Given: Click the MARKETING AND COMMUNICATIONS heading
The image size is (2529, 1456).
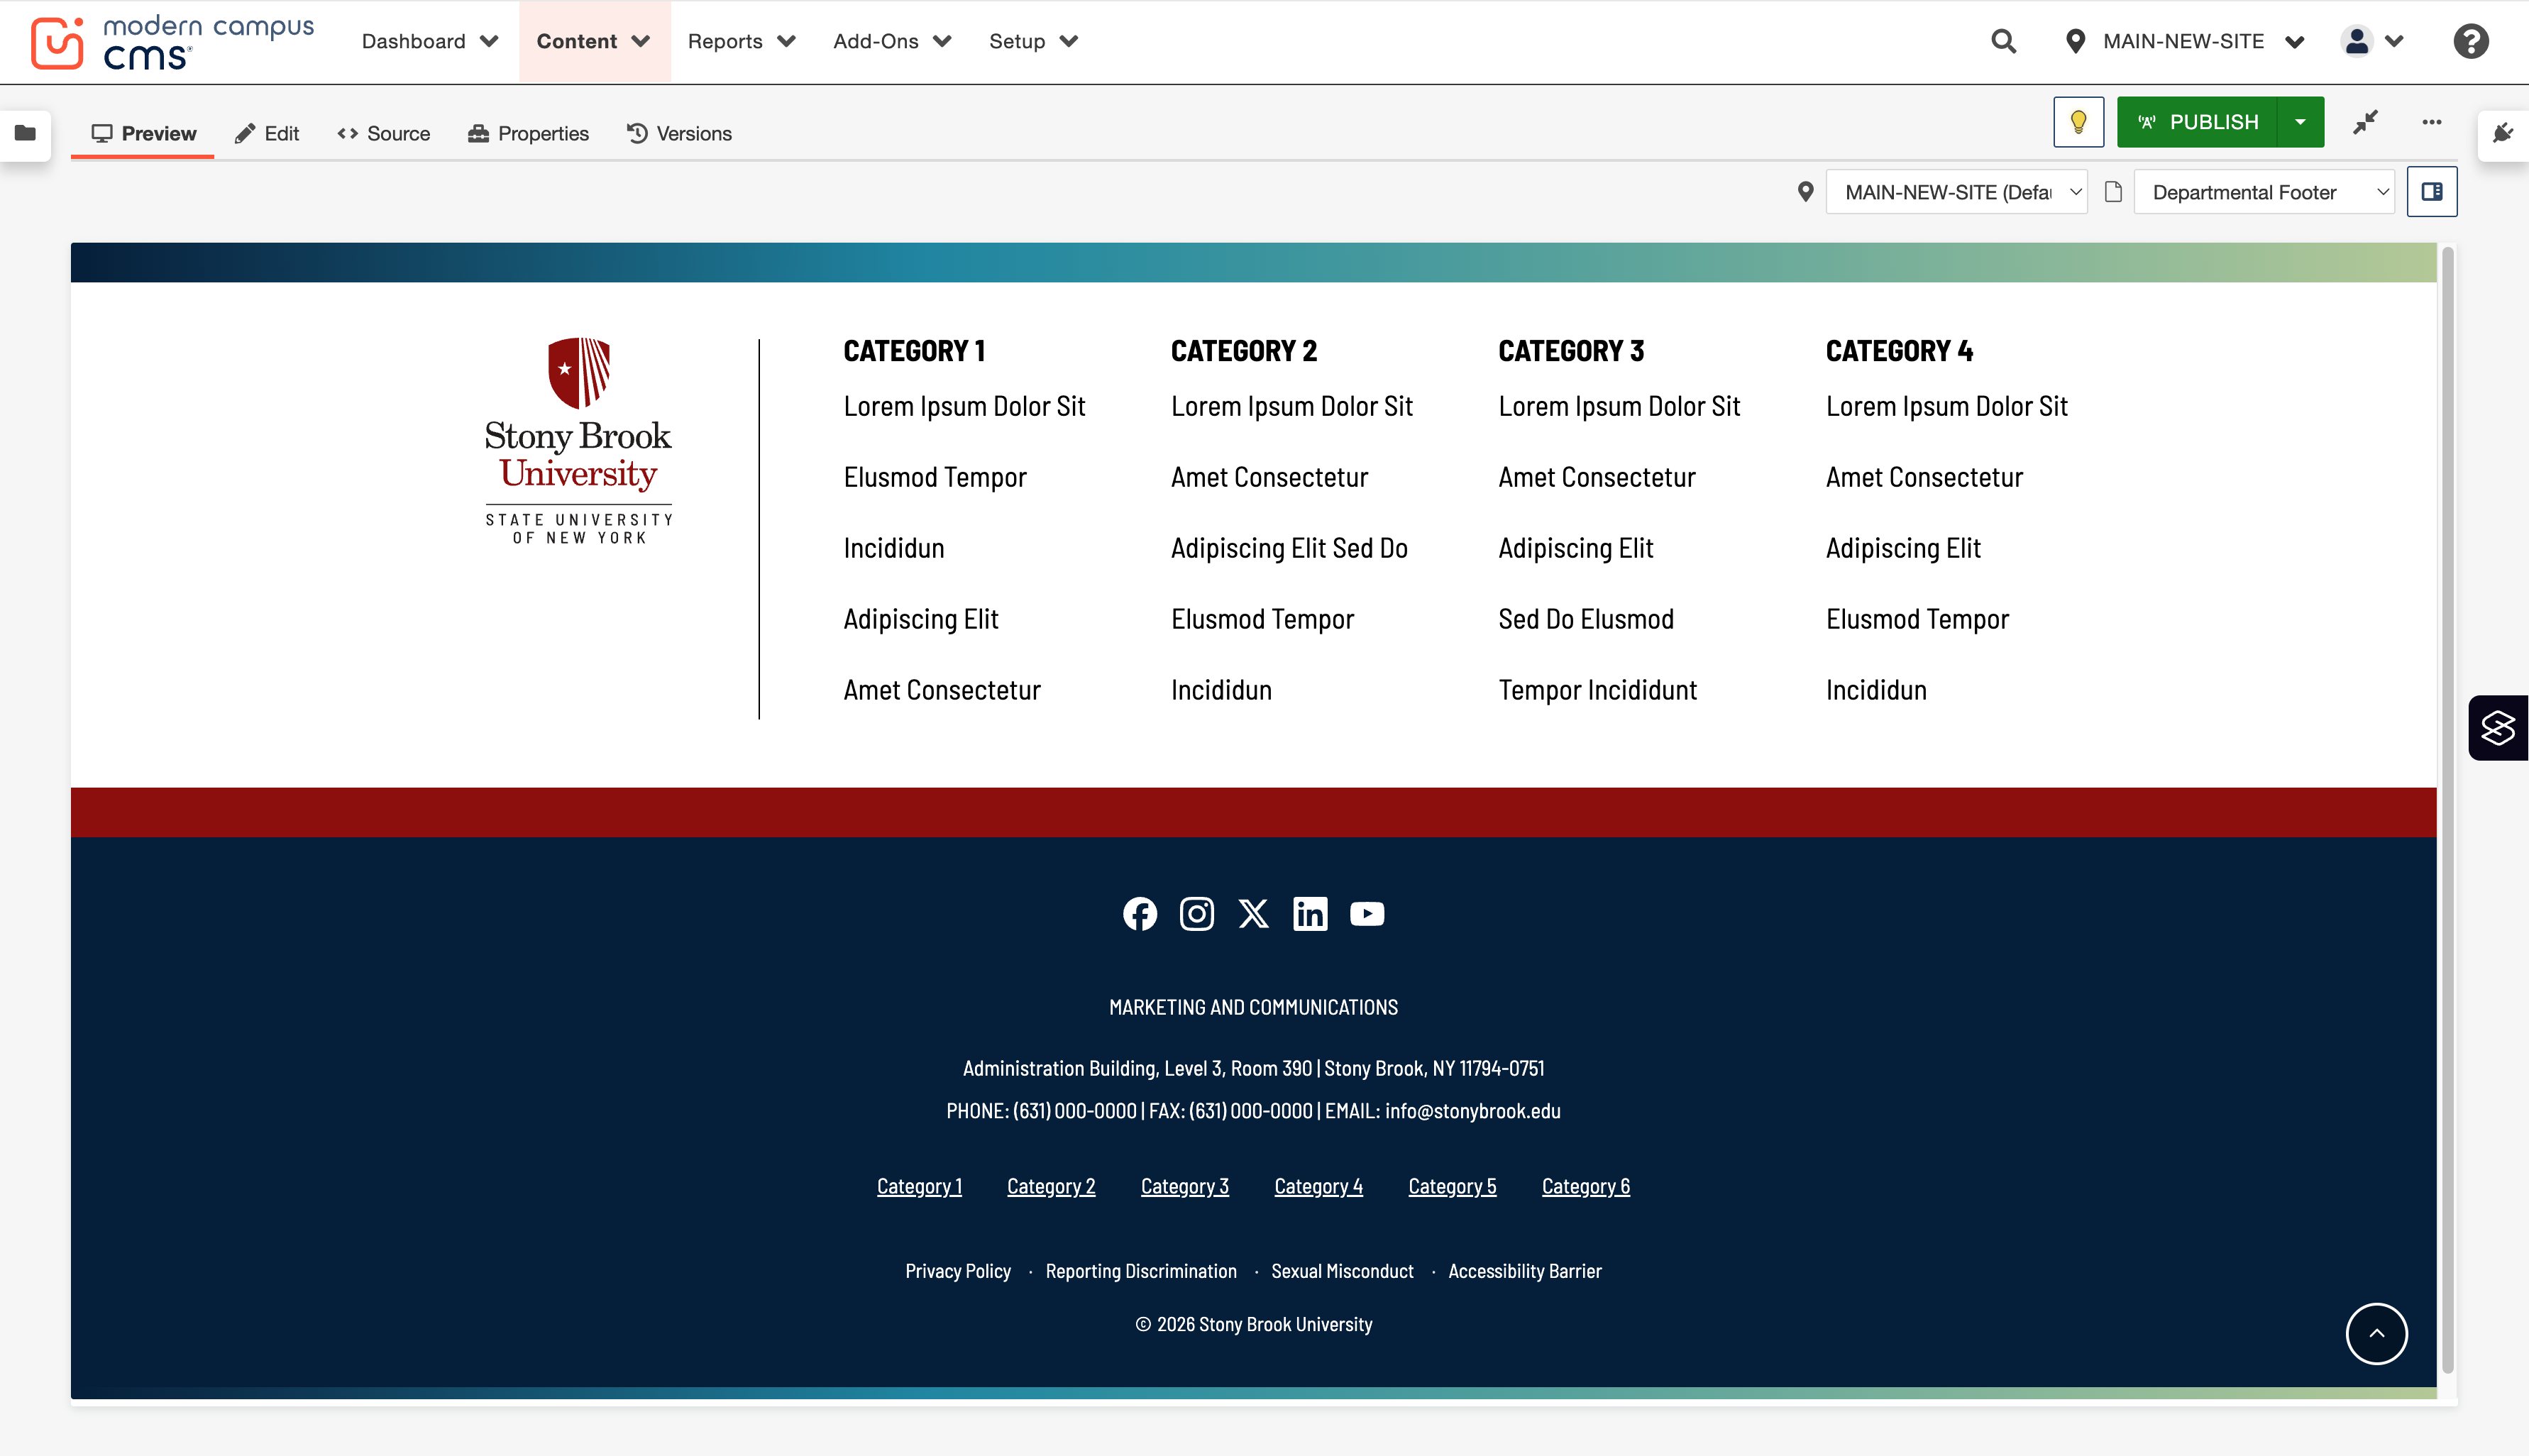Looking at the screenshot, I should click(x=1253, y=1007).
